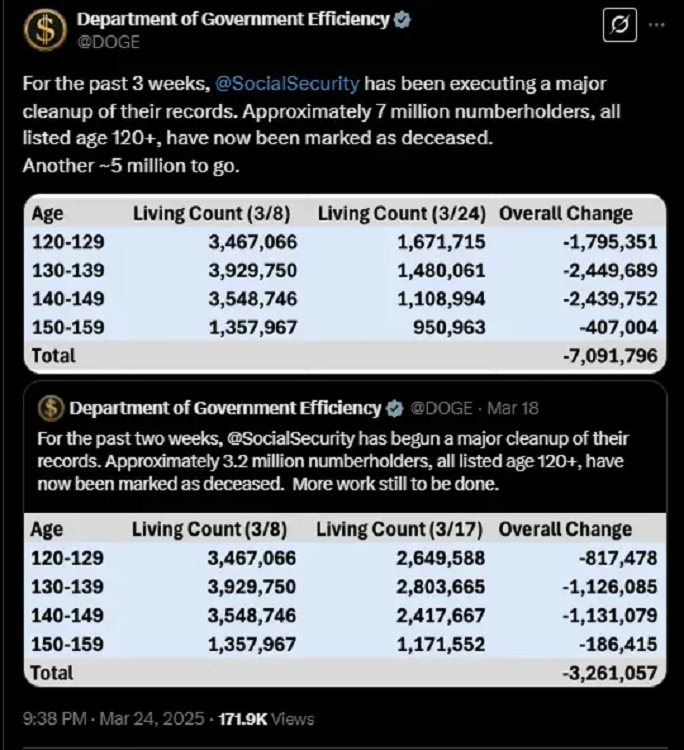View the 171.9K Views count
The image size is (684, 750).
(x=271, y=719)
